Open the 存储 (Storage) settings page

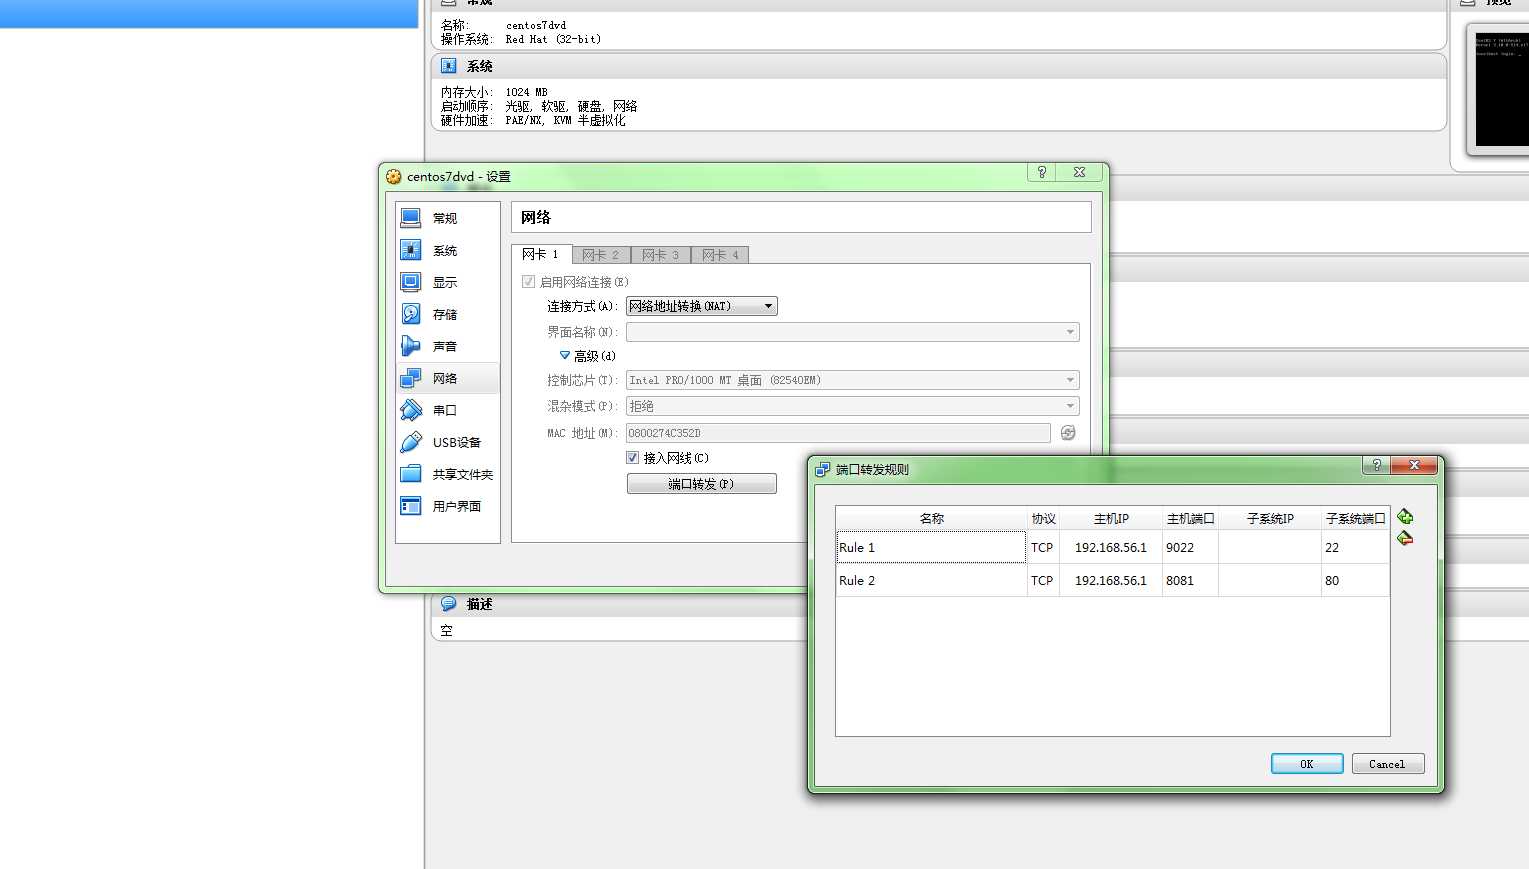click(447, 314)
